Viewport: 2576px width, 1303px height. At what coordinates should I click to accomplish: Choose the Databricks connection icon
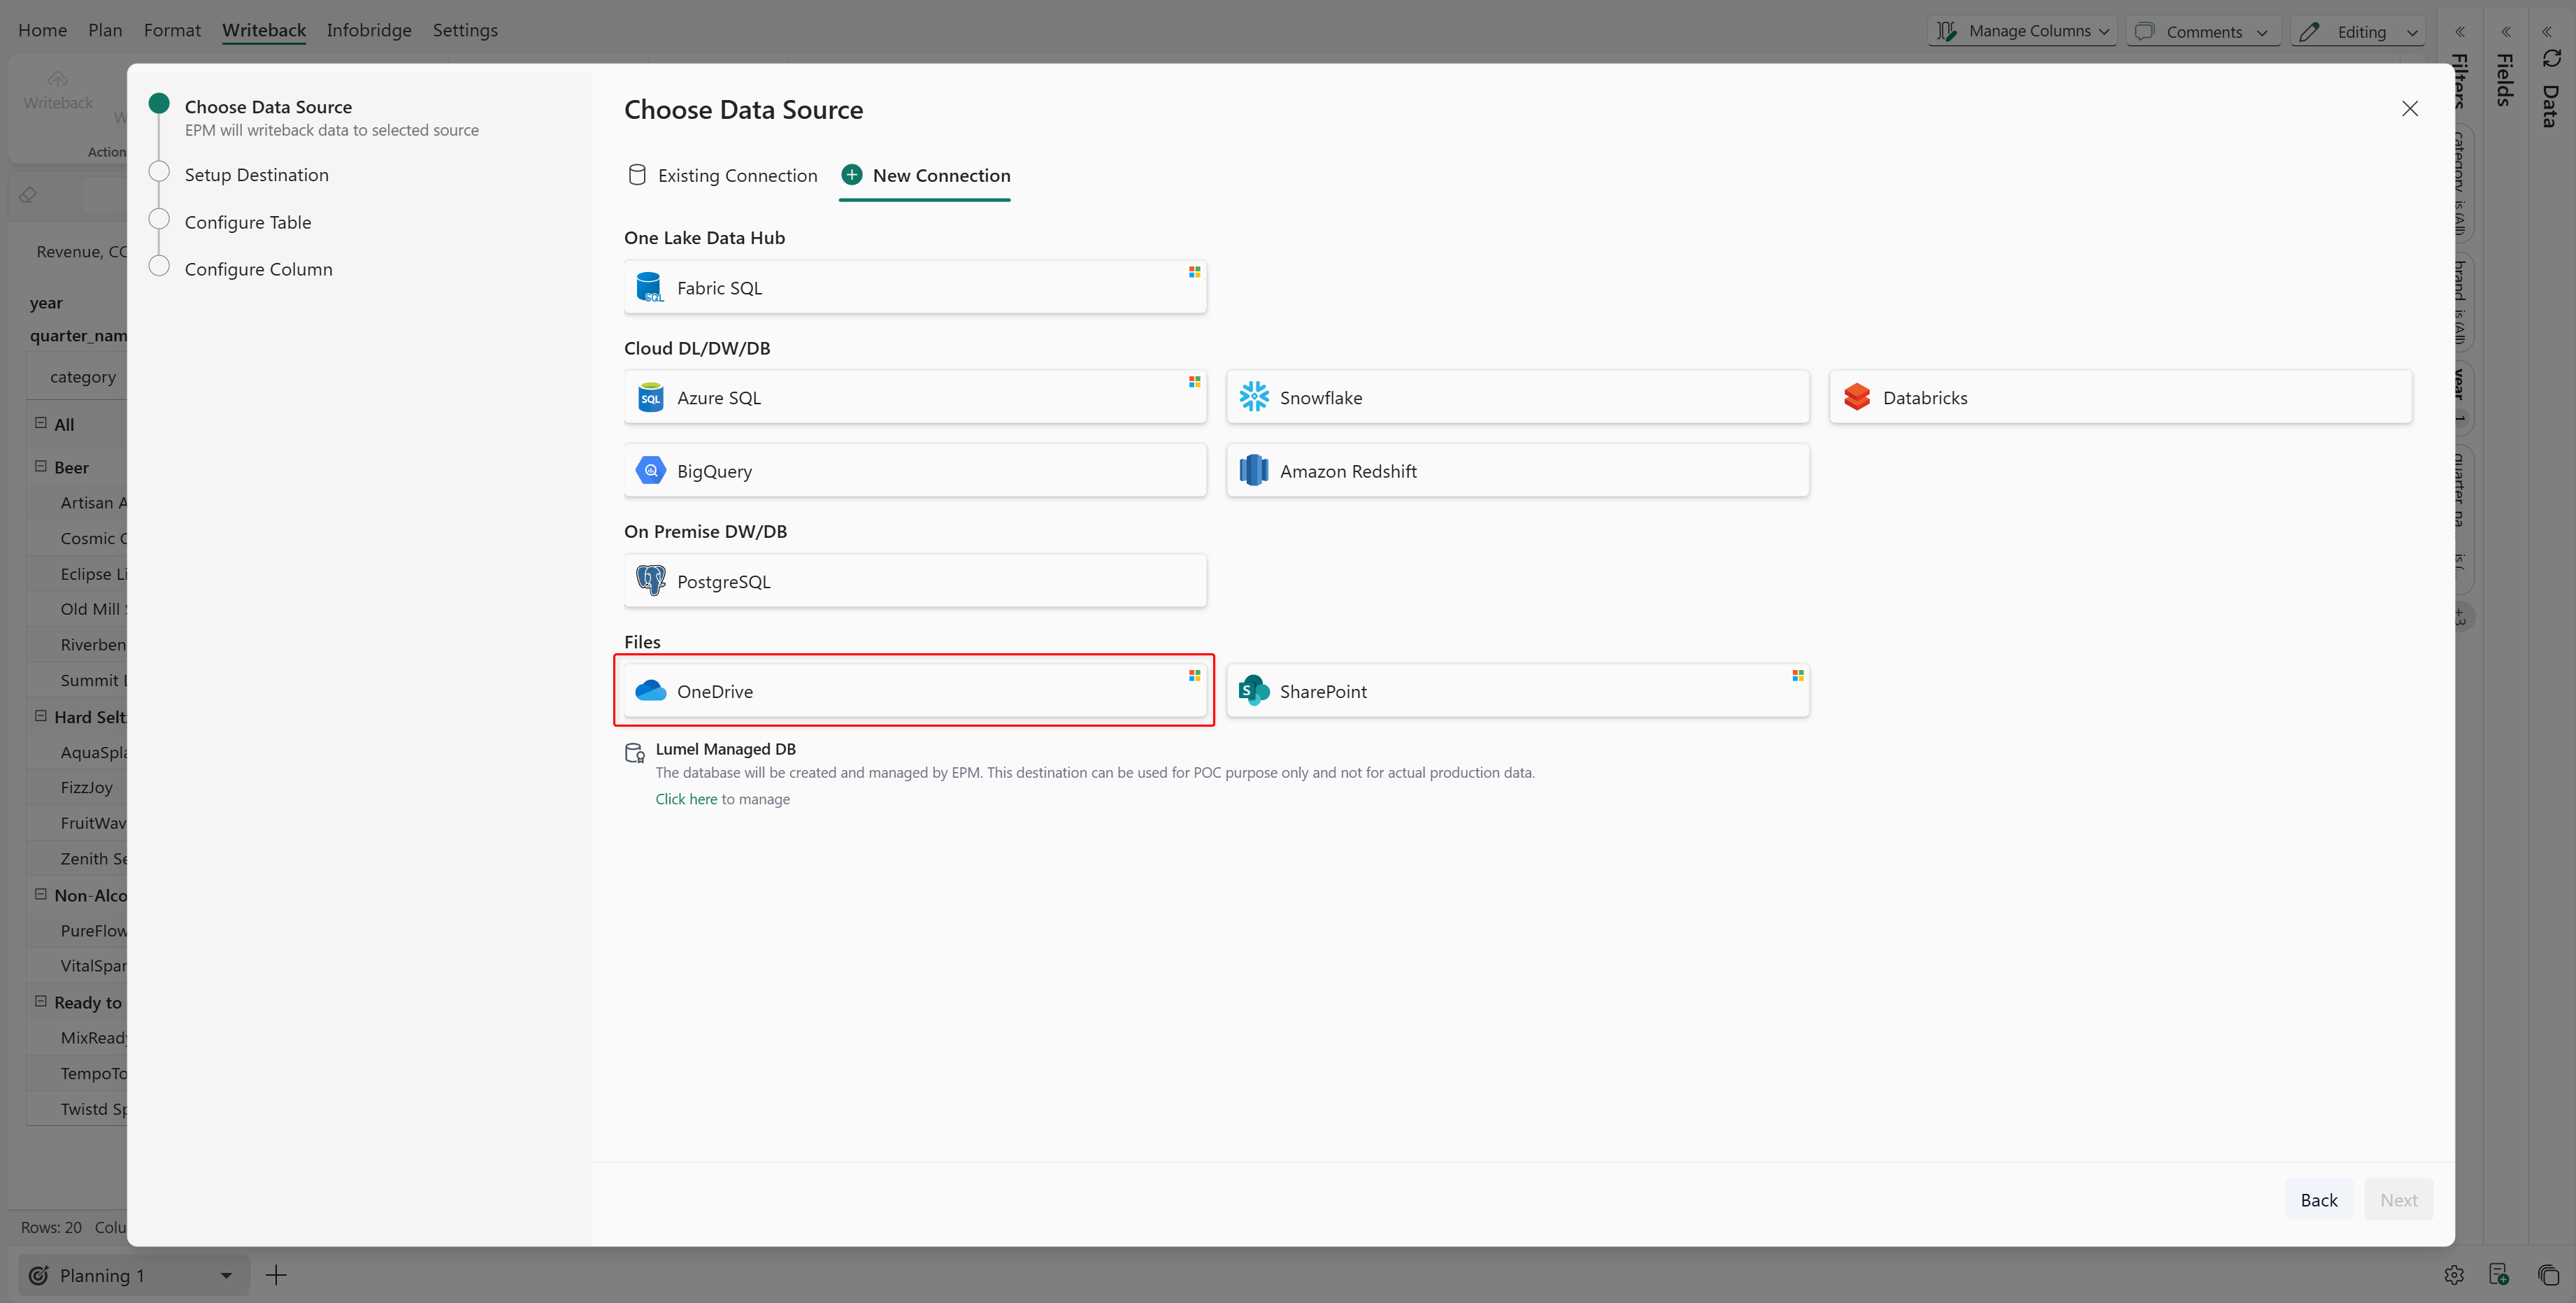click(1856, 397)
